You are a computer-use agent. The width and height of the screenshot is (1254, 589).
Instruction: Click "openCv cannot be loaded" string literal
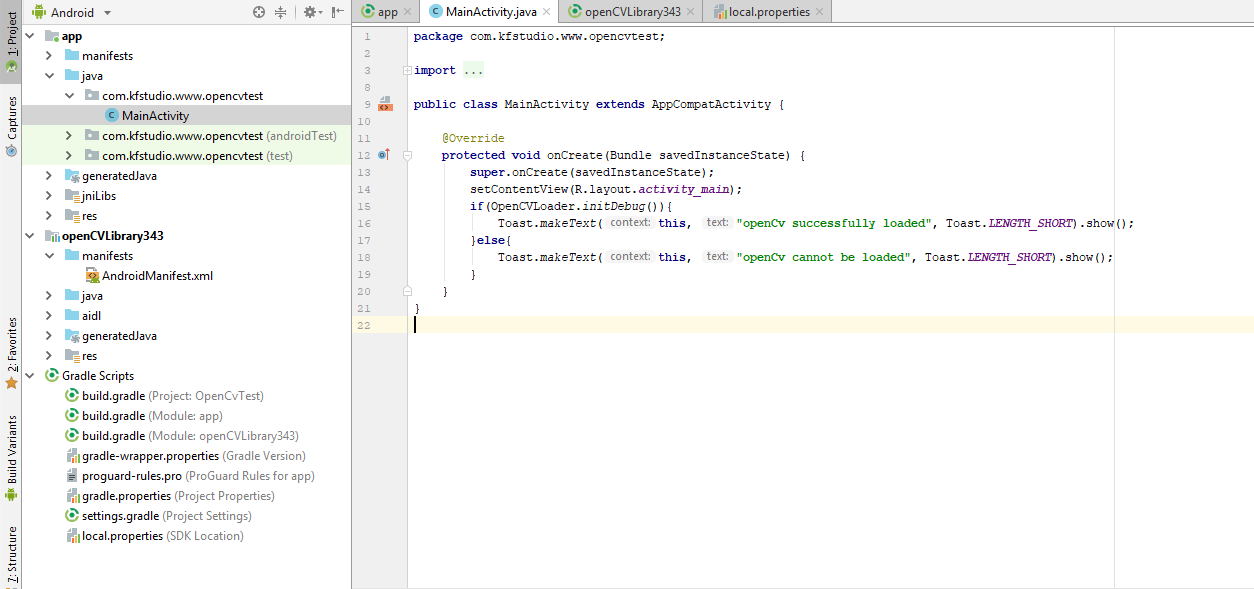coord(823,257)
